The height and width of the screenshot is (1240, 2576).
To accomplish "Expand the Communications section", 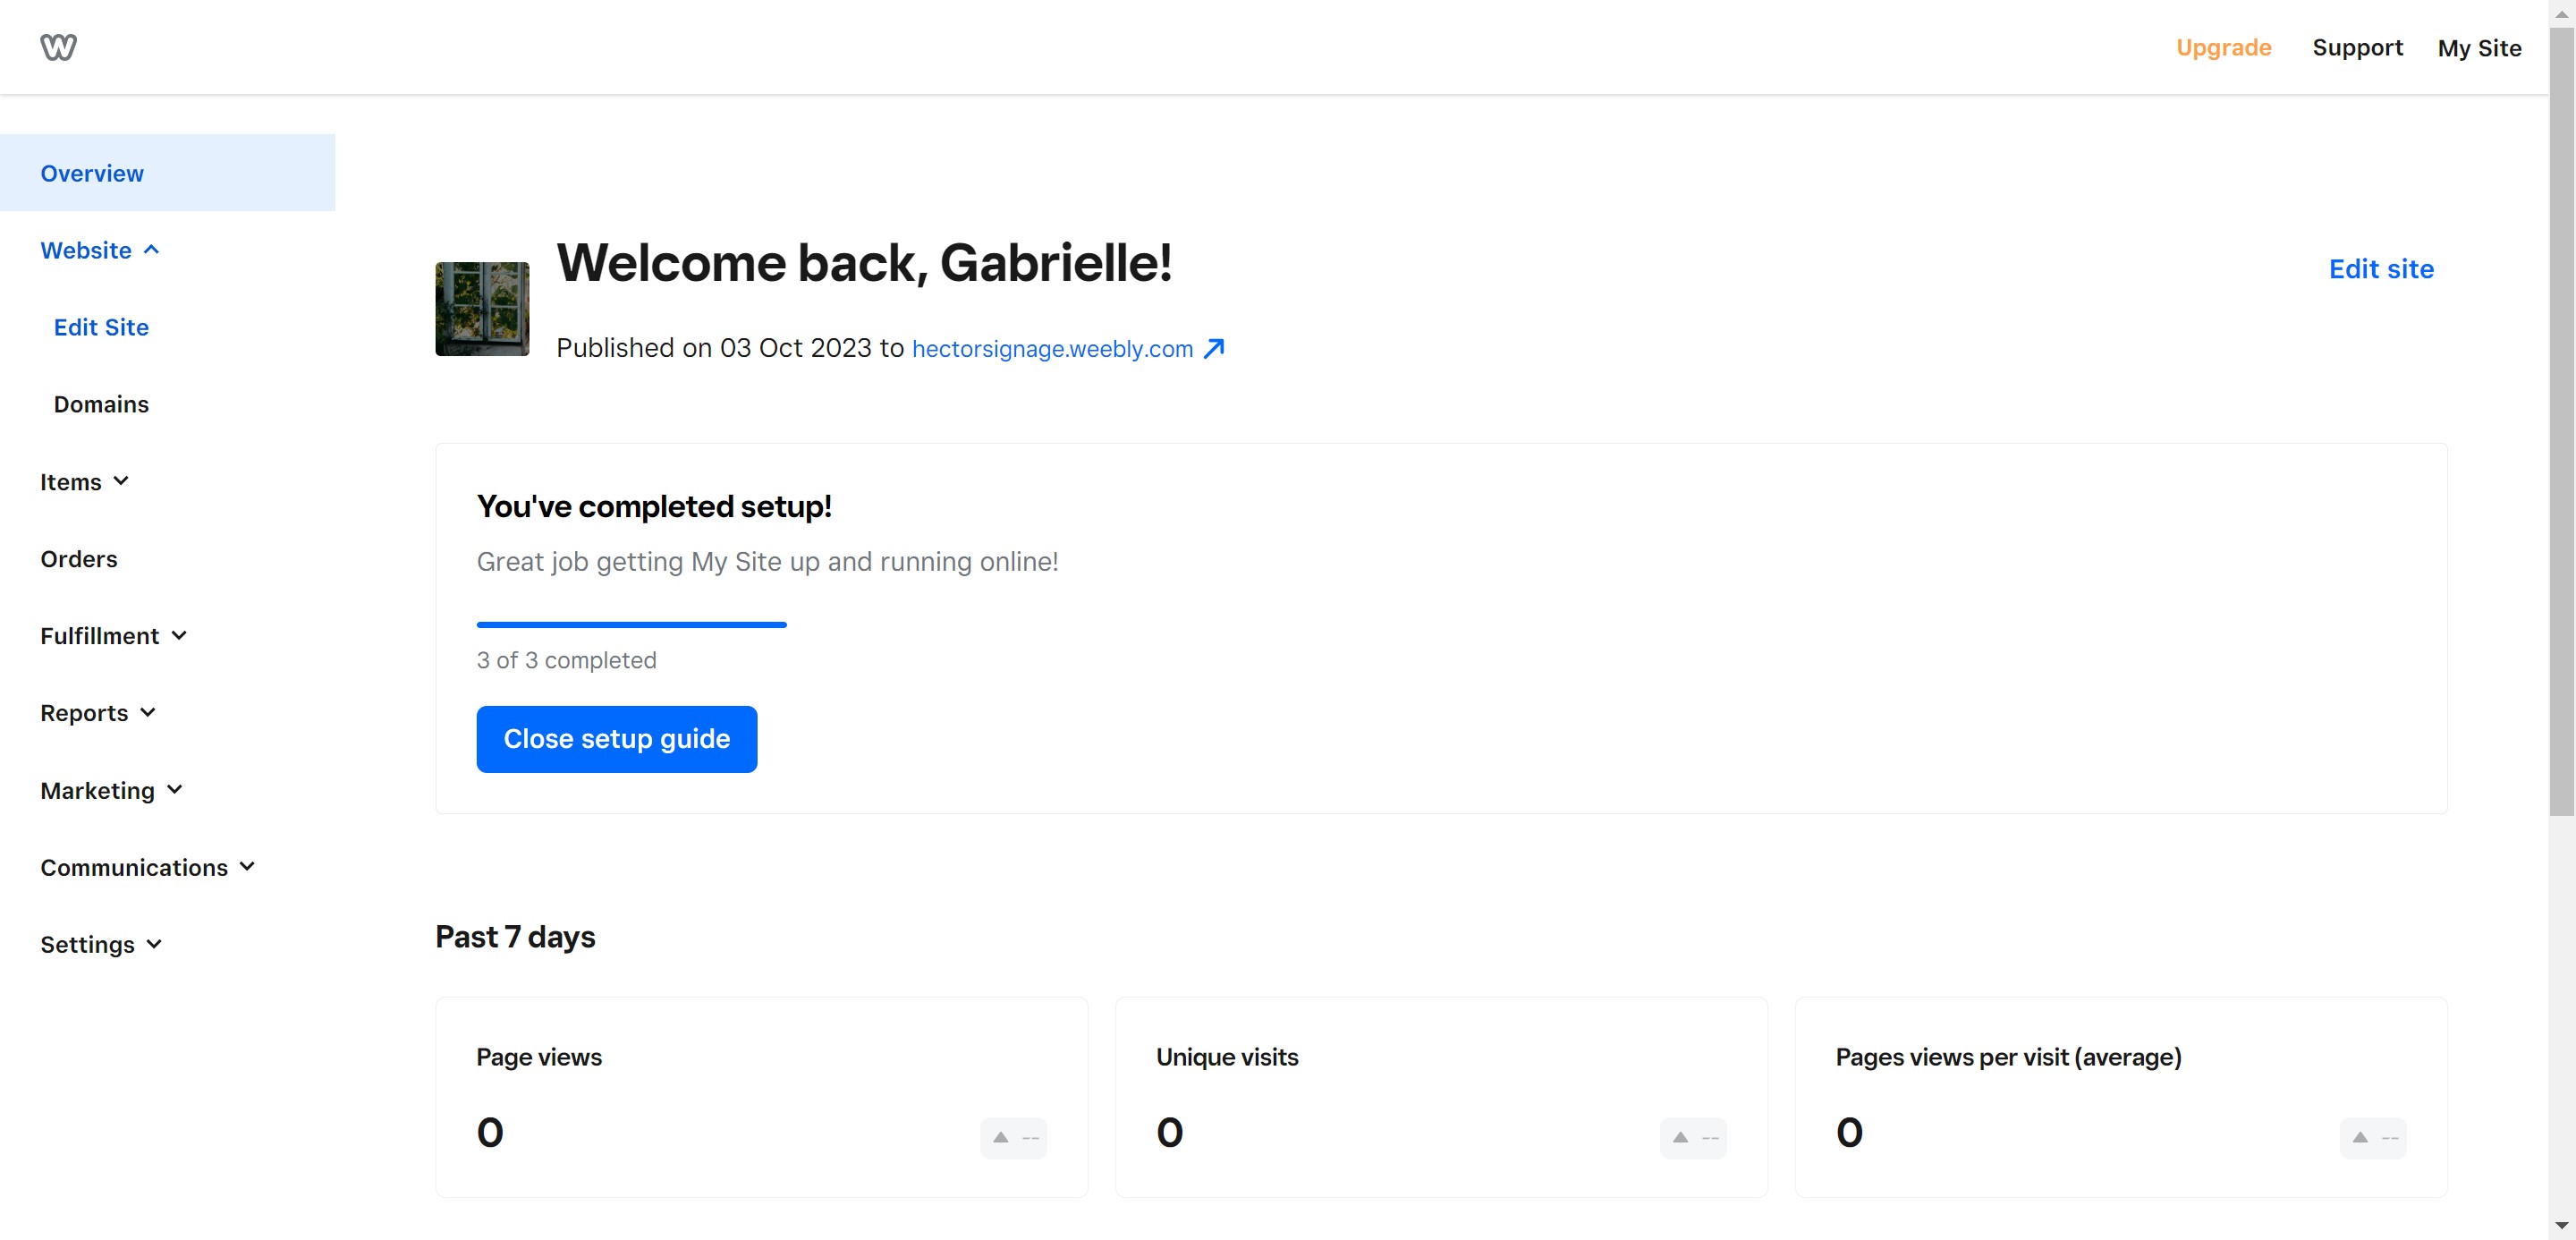I will coord(147,867).
